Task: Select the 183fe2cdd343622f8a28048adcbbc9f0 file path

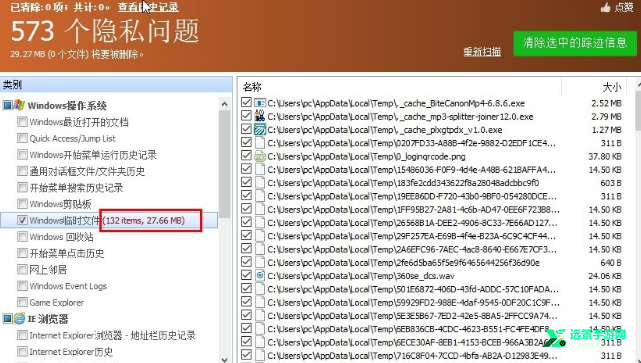Action: coord(403,183)
